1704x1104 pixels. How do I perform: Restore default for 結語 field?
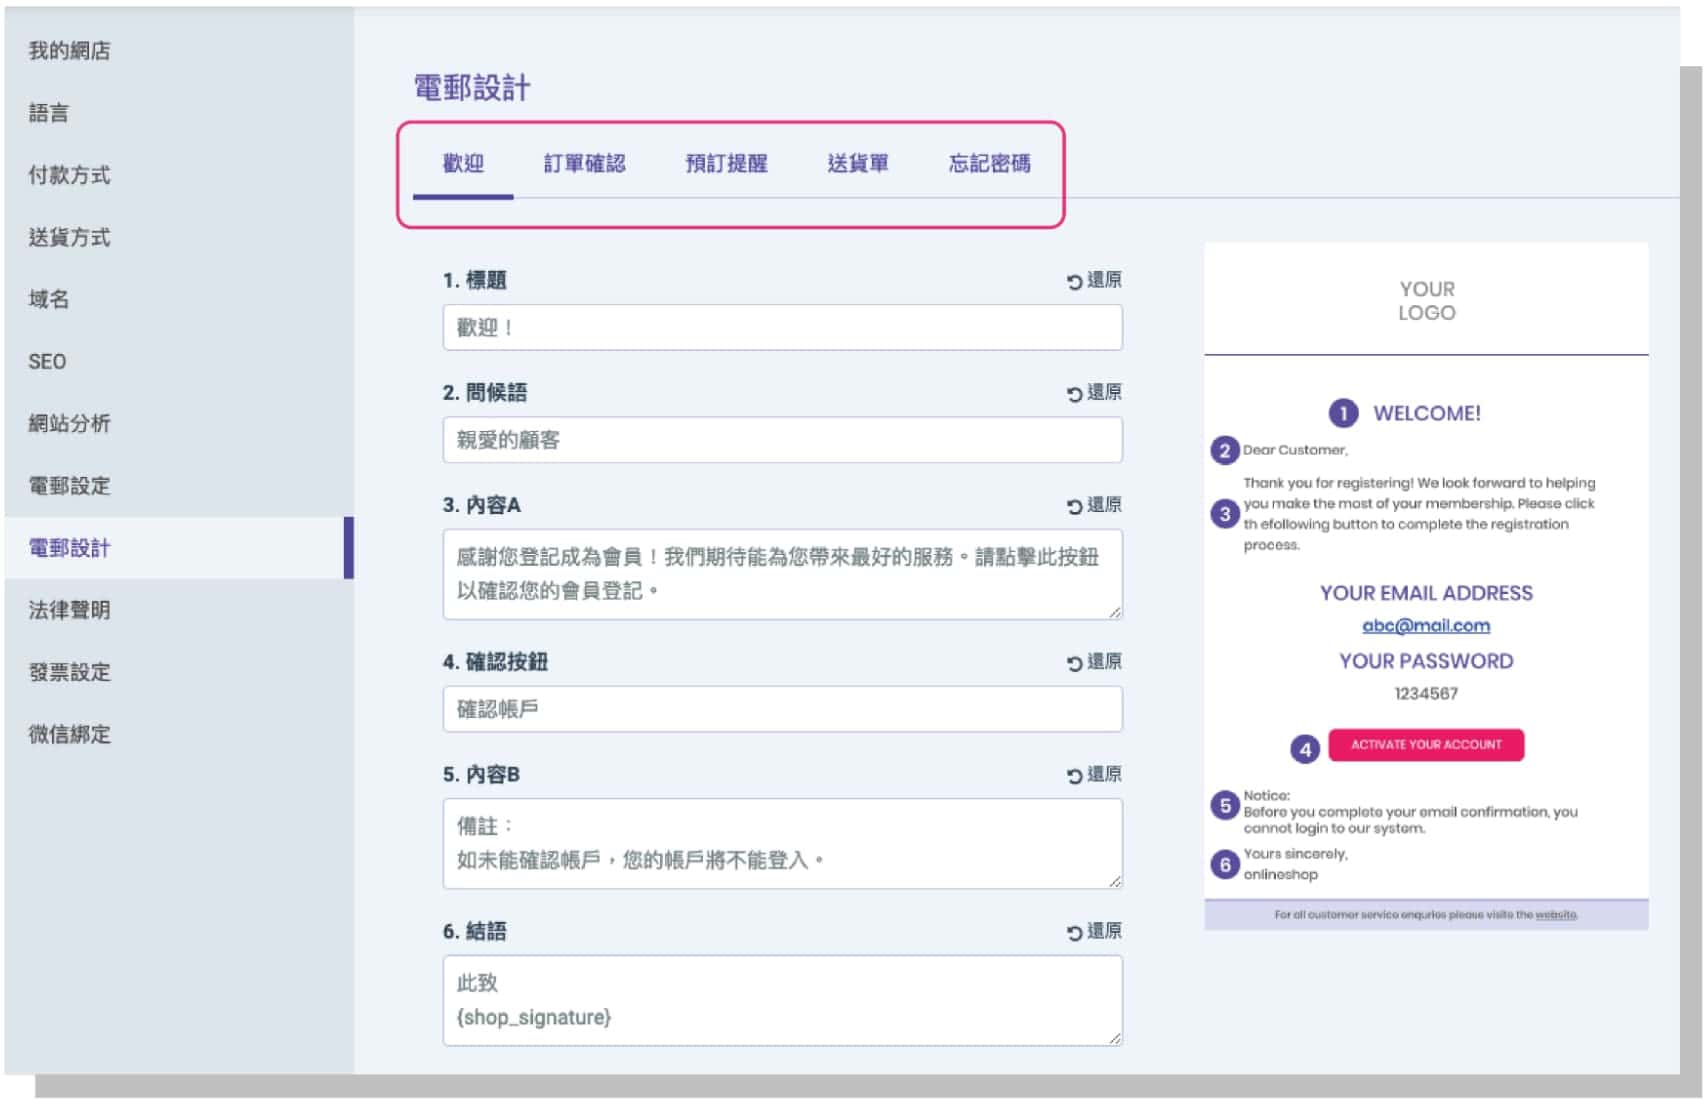pos(1094,932)
